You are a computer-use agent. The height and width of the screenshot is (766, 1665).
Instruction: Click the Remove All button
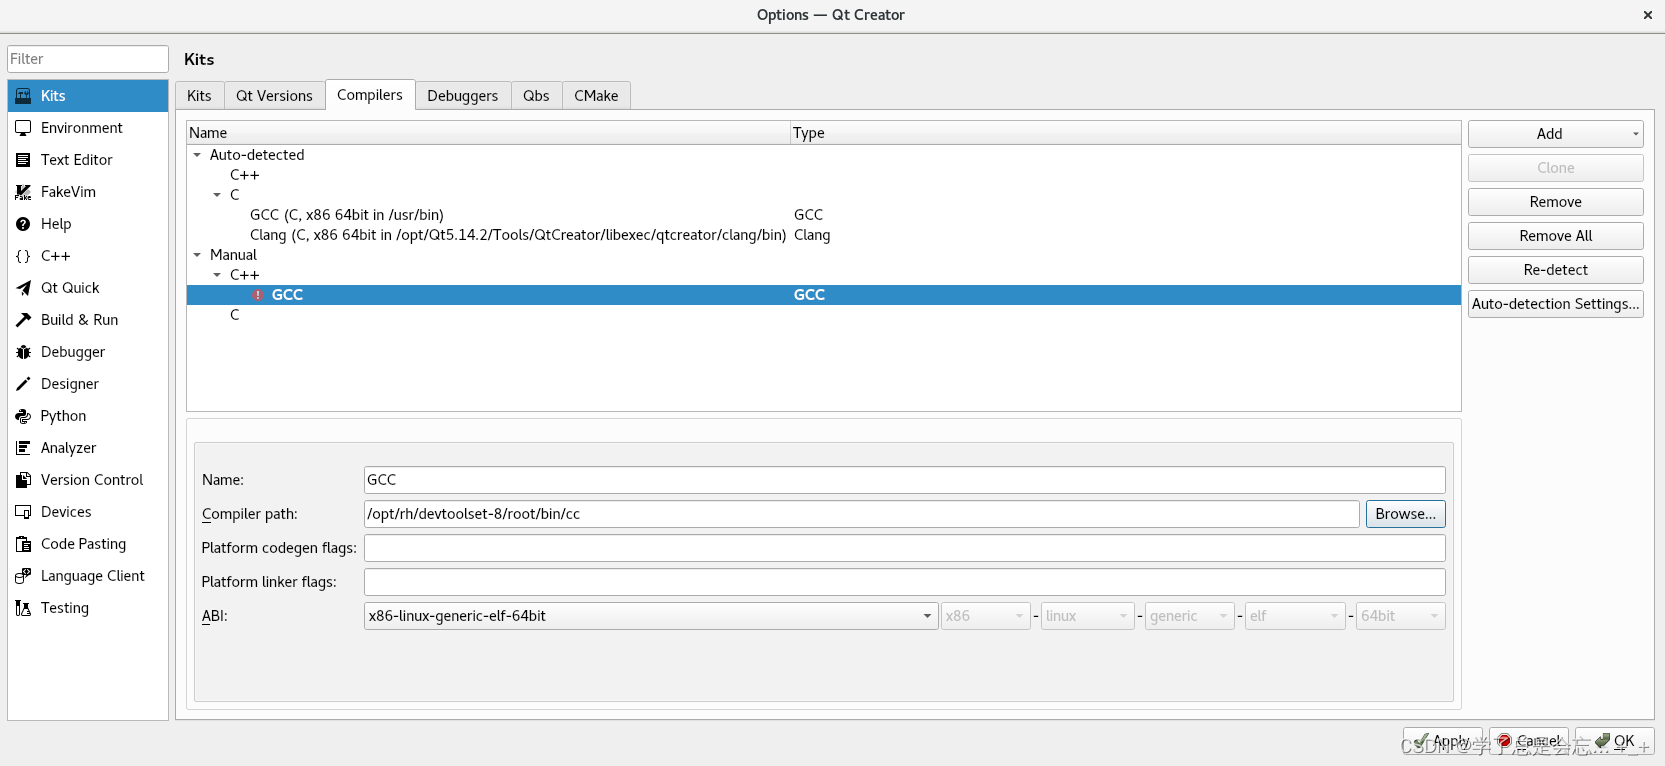coord(1555,236)
